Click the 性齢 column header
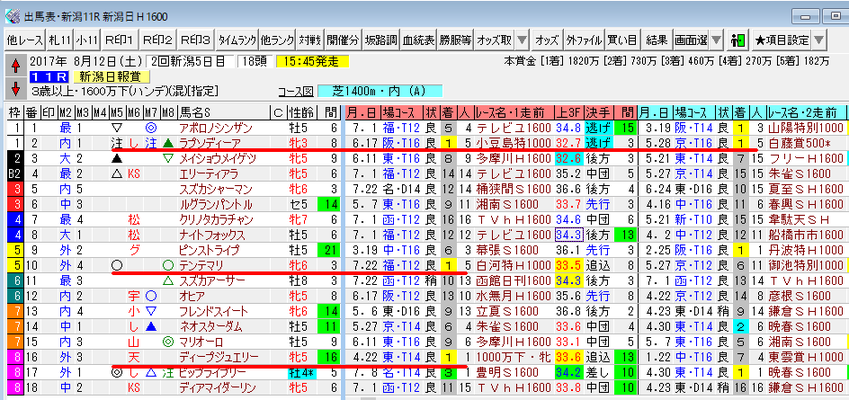This screenshot has width=849, height=400. click(x=302, y=113)
